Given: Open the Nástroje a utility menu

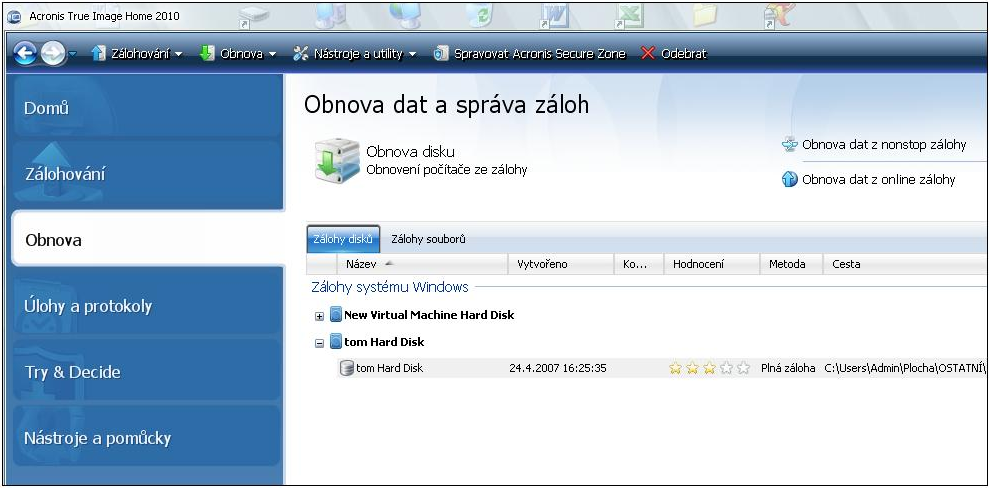Looking at the screenshot, I should pos(354,54).
